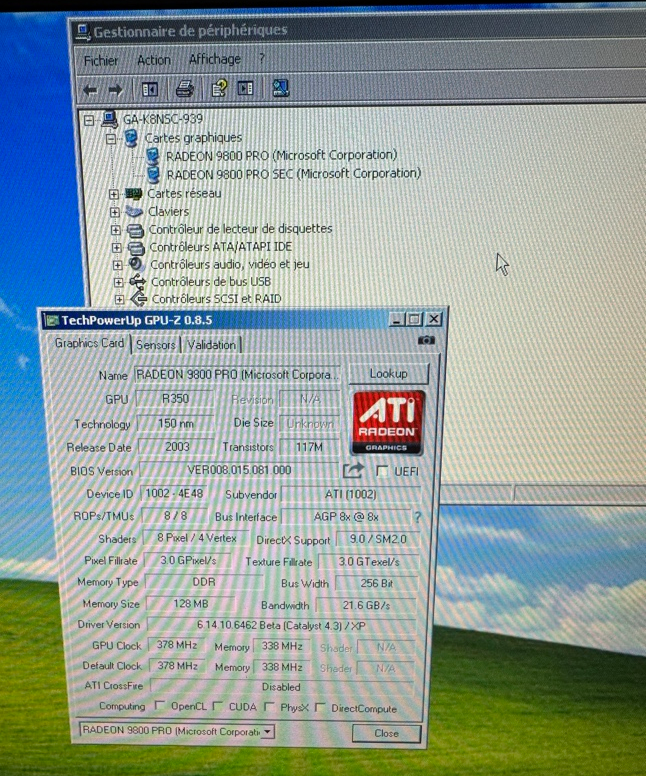Click the Device ID field 1002 - 4E48
This screenshot has width=646, height=776.
[x=174, y=493]
